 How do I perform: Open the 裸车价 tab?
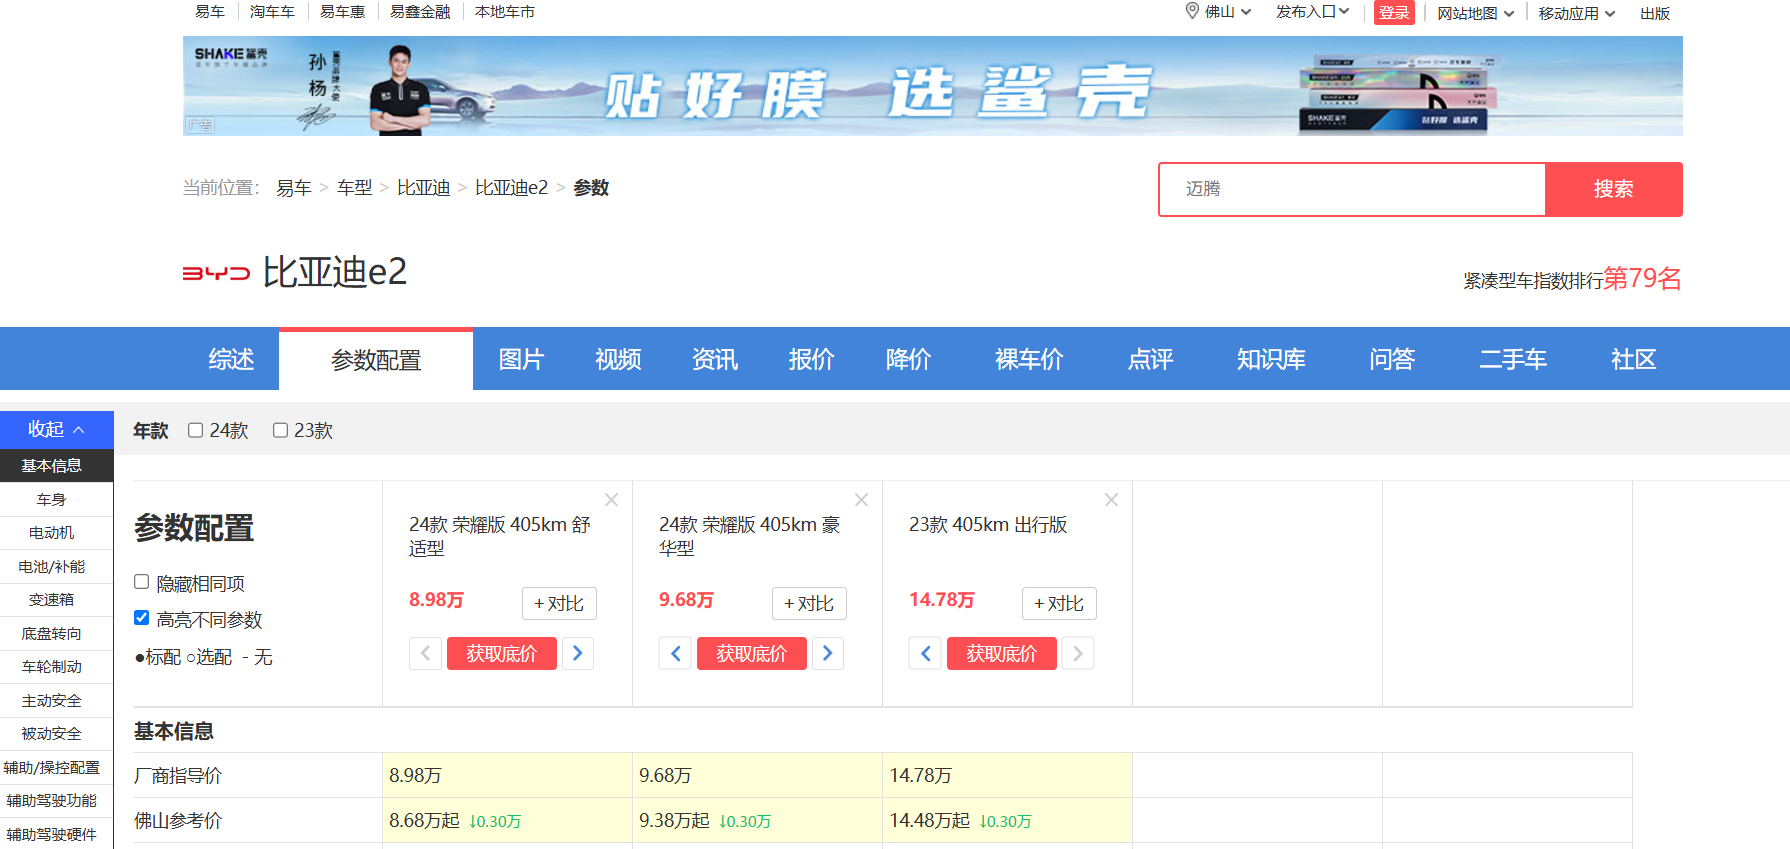click(x=1029, y=359)
